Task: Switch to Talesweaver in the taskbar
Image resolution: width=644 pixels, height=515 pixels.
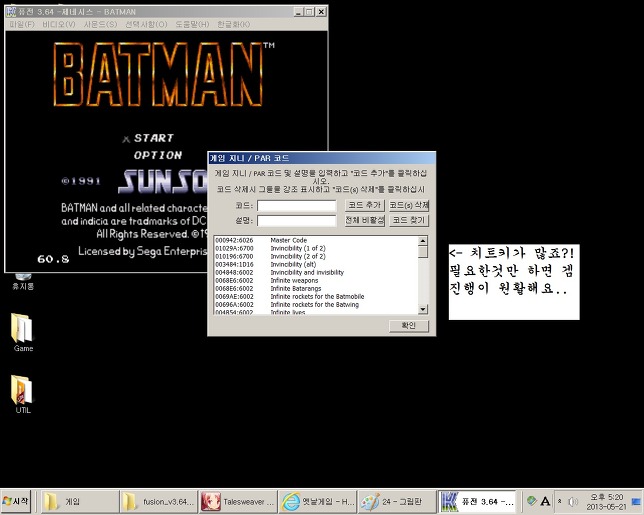Action: [x=238, y=501]
